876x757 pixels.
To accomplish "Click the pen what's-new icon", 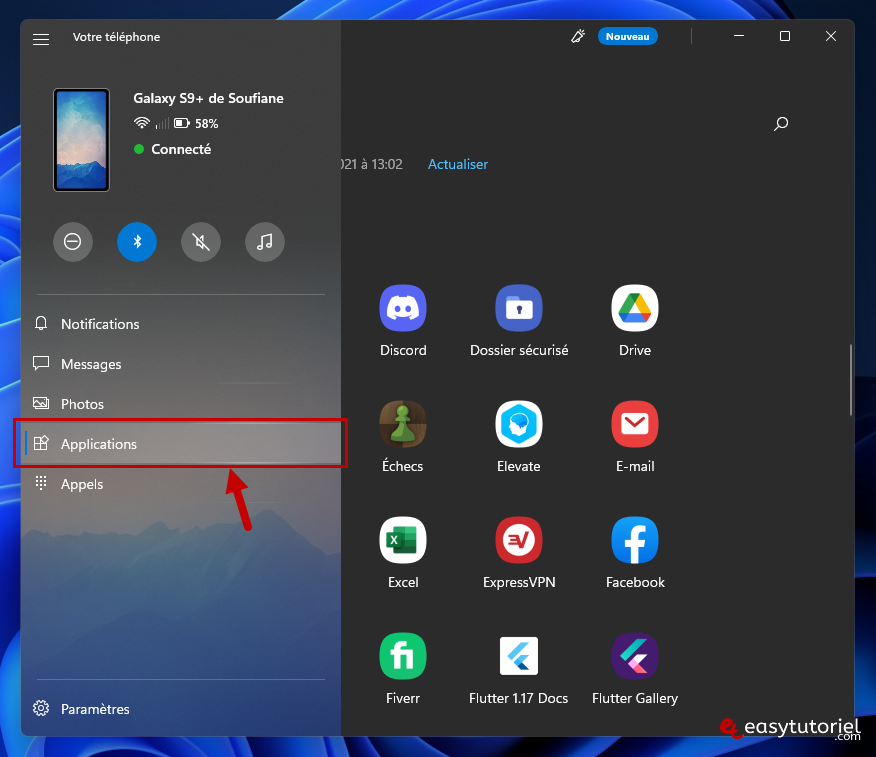I will [578, 36].
